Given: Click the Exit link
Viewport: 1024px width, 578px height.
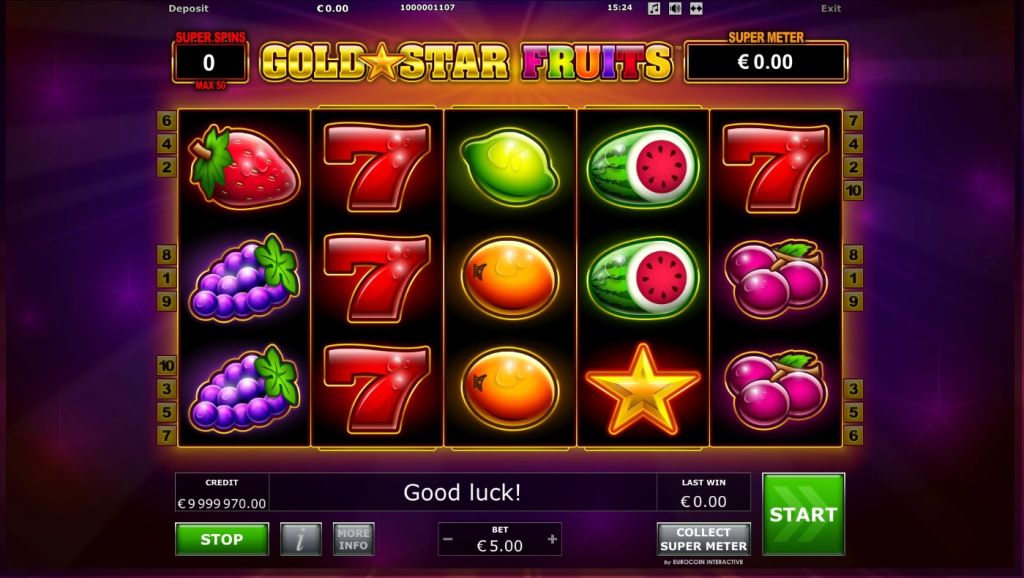Looking at the screenshot, I should click(831, 8).
